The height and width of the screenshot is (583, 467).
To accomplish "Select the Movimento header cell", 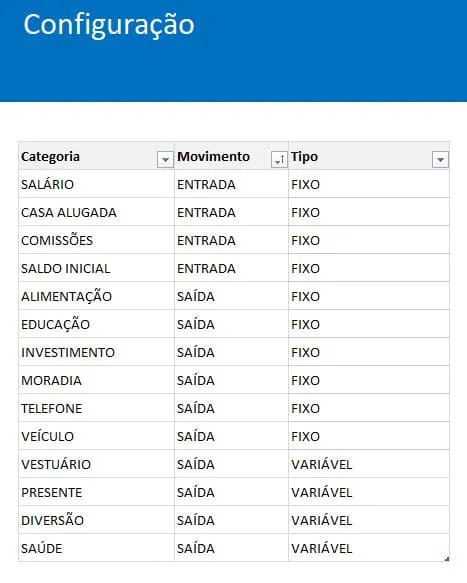I will [x=231, y=156].
